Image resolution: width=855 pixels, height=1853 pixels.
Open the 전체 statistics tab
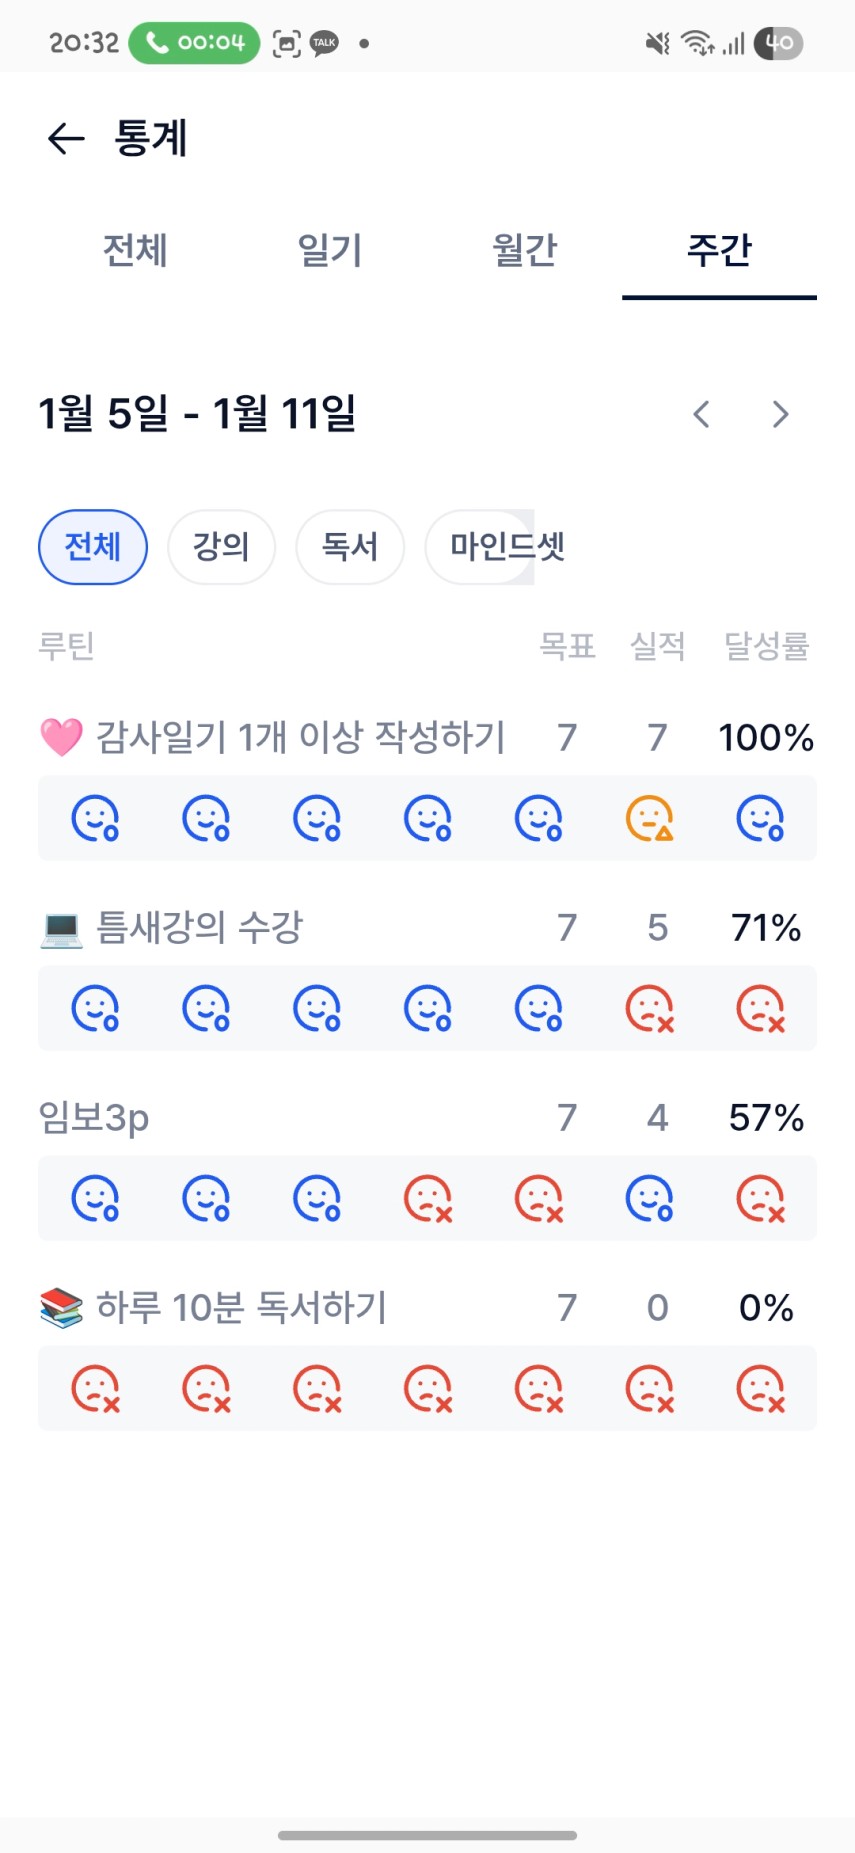(x=135, y=250)
